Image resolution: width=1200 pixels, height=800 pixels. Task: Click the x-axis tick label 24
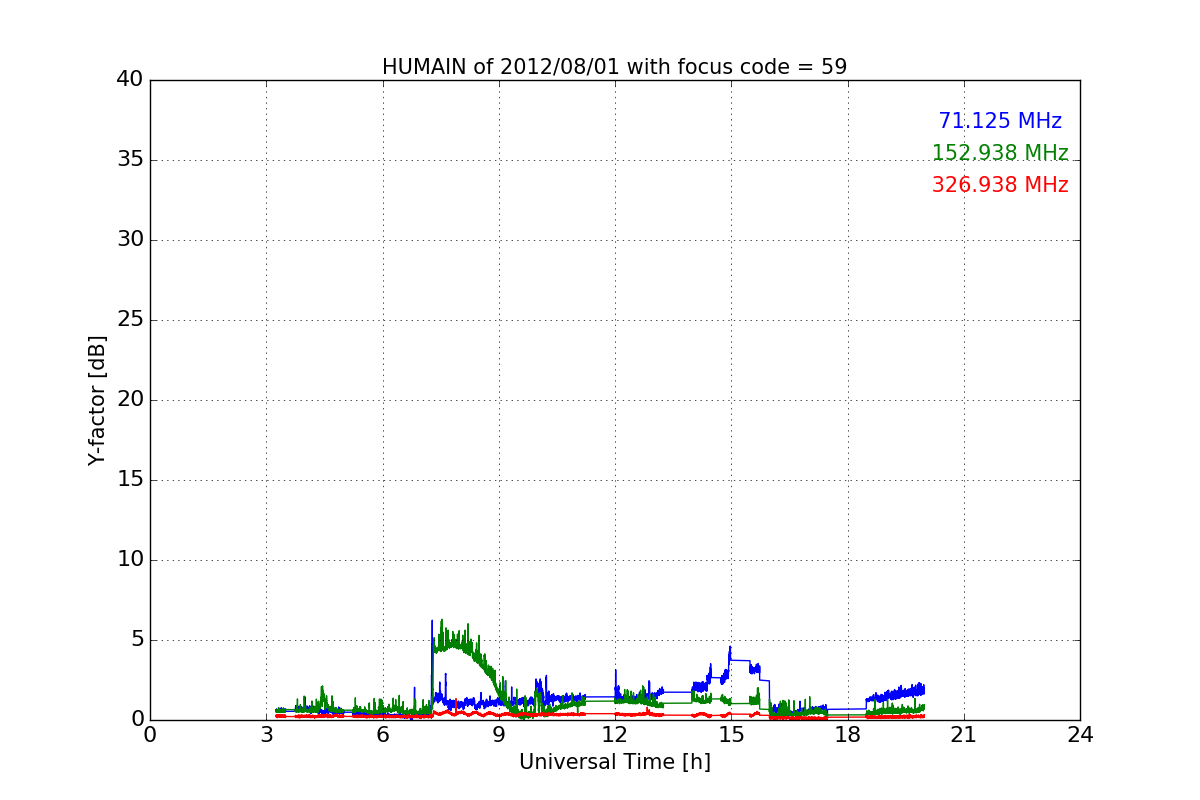(x=1080, y=735)
